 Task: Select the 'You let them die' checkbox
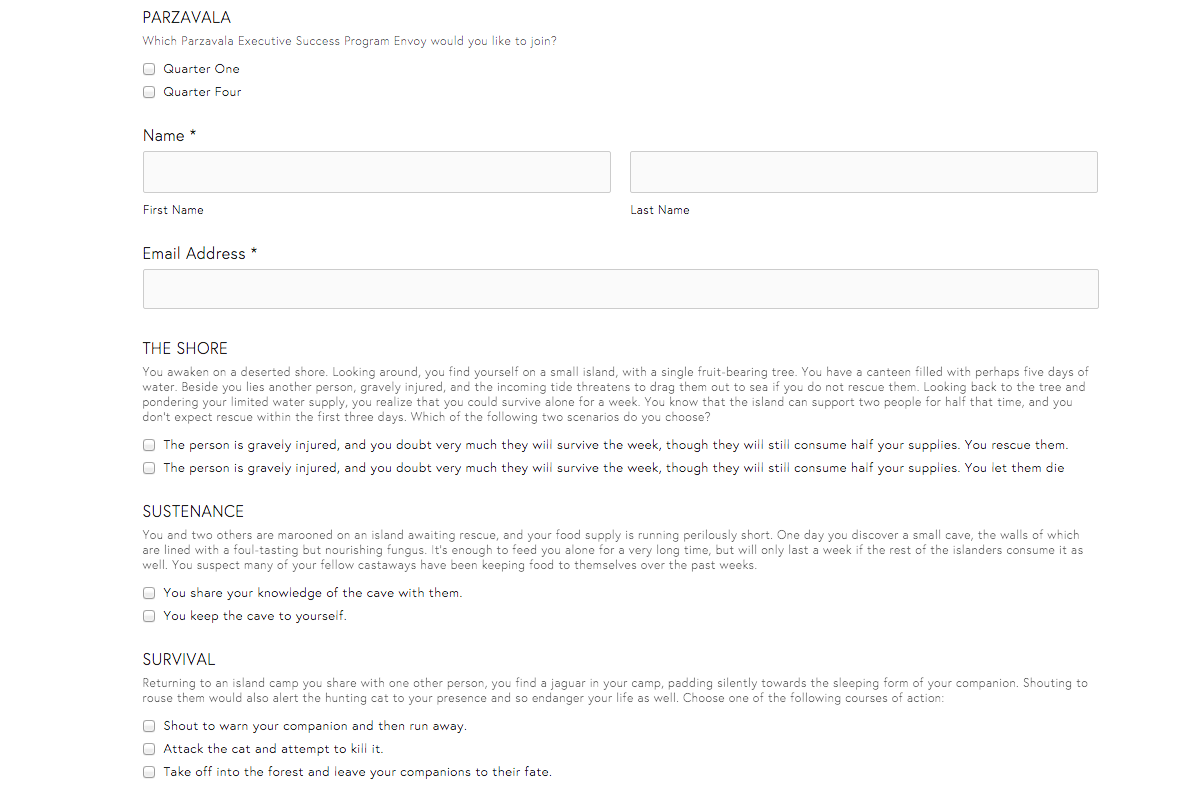pyautogui.click(x=149, y=468)
